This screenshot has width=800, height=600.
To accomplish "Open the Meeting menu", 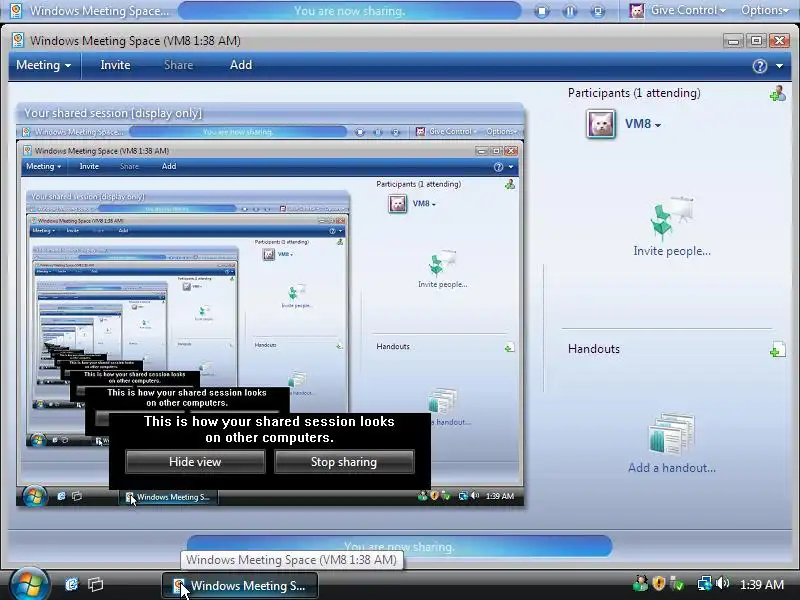I will point(43,65).
